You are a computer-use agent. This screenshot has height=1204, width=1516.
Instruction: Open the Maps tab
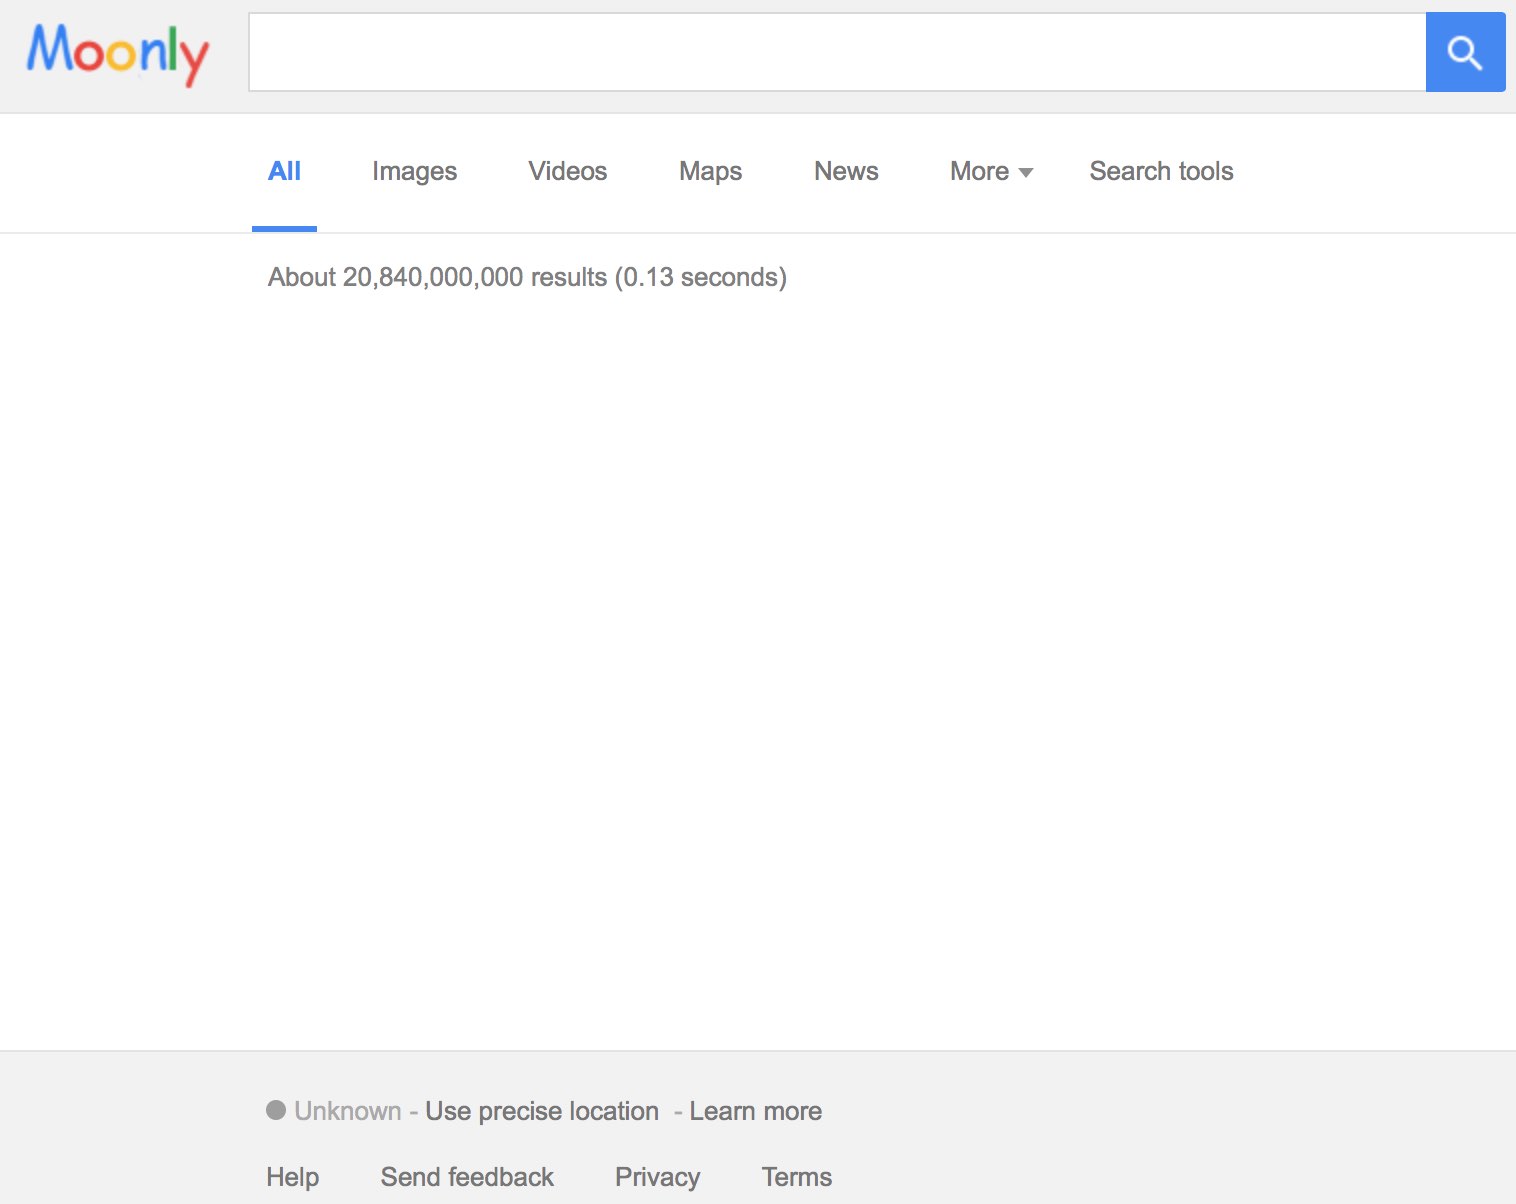click(x=710, y=171)
